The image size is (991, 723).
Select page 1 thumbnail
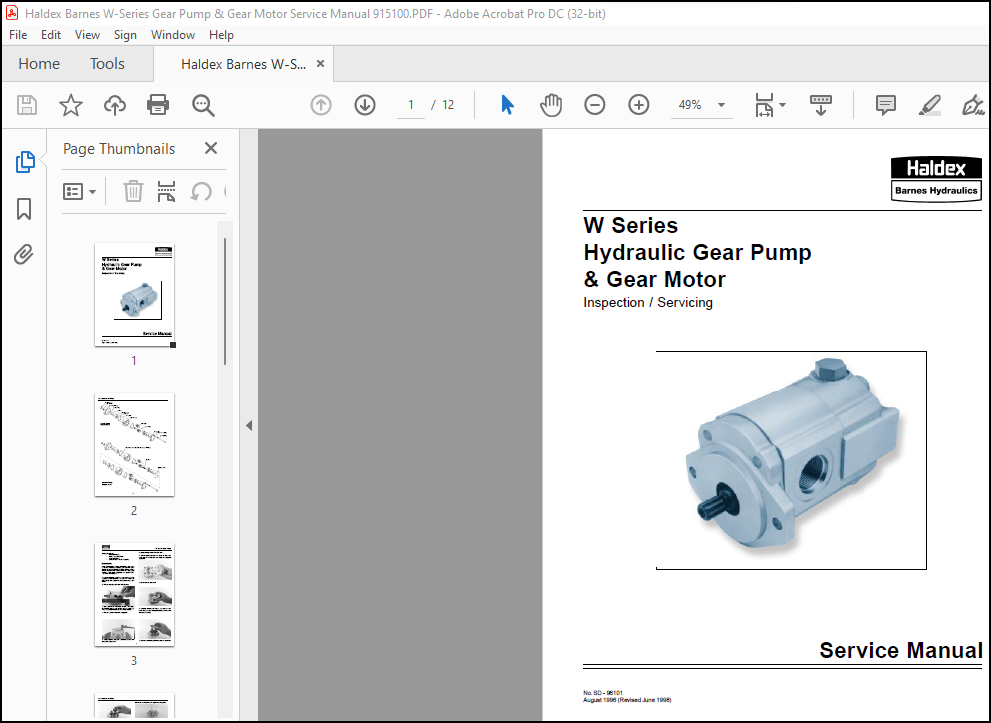(x=135, y=295)
